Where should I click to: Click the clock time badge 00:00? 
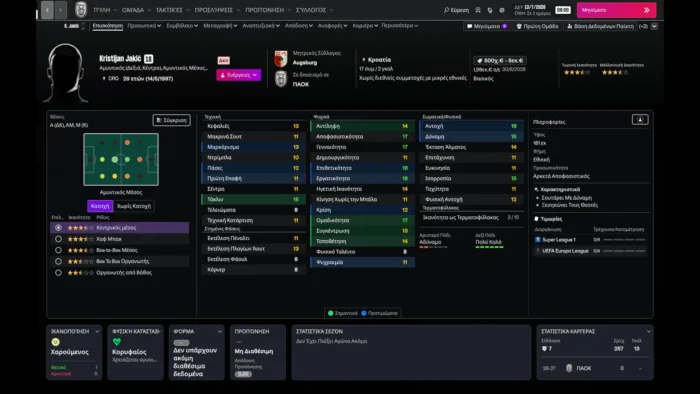[562, 10]
